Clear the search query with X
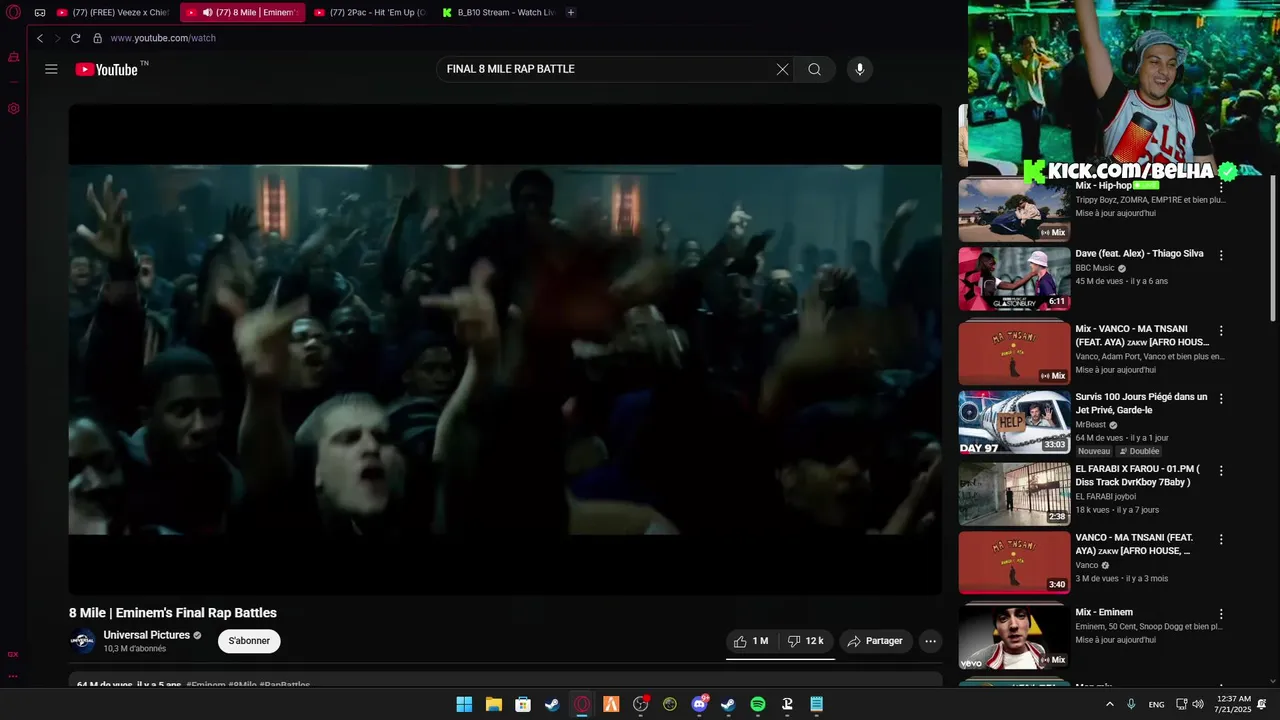The height and width of the screenshot is (720, 1280). coord(782,69)
